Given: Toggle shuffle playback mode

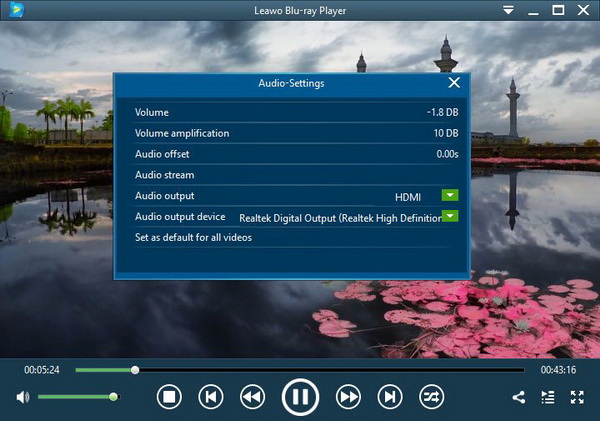Looking at the screenshot, I should pyautogui.click(x=430, y=397).
